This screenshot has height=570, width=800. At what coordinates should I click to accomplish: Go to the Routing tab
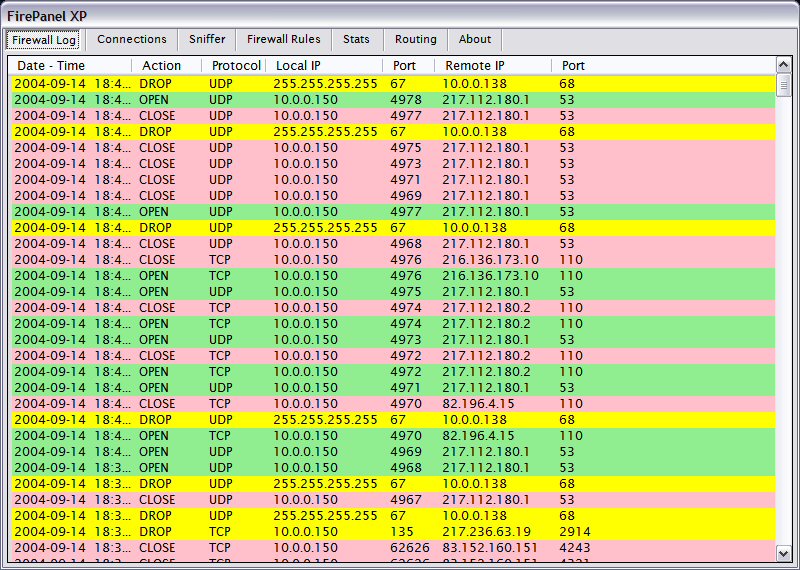416,39
